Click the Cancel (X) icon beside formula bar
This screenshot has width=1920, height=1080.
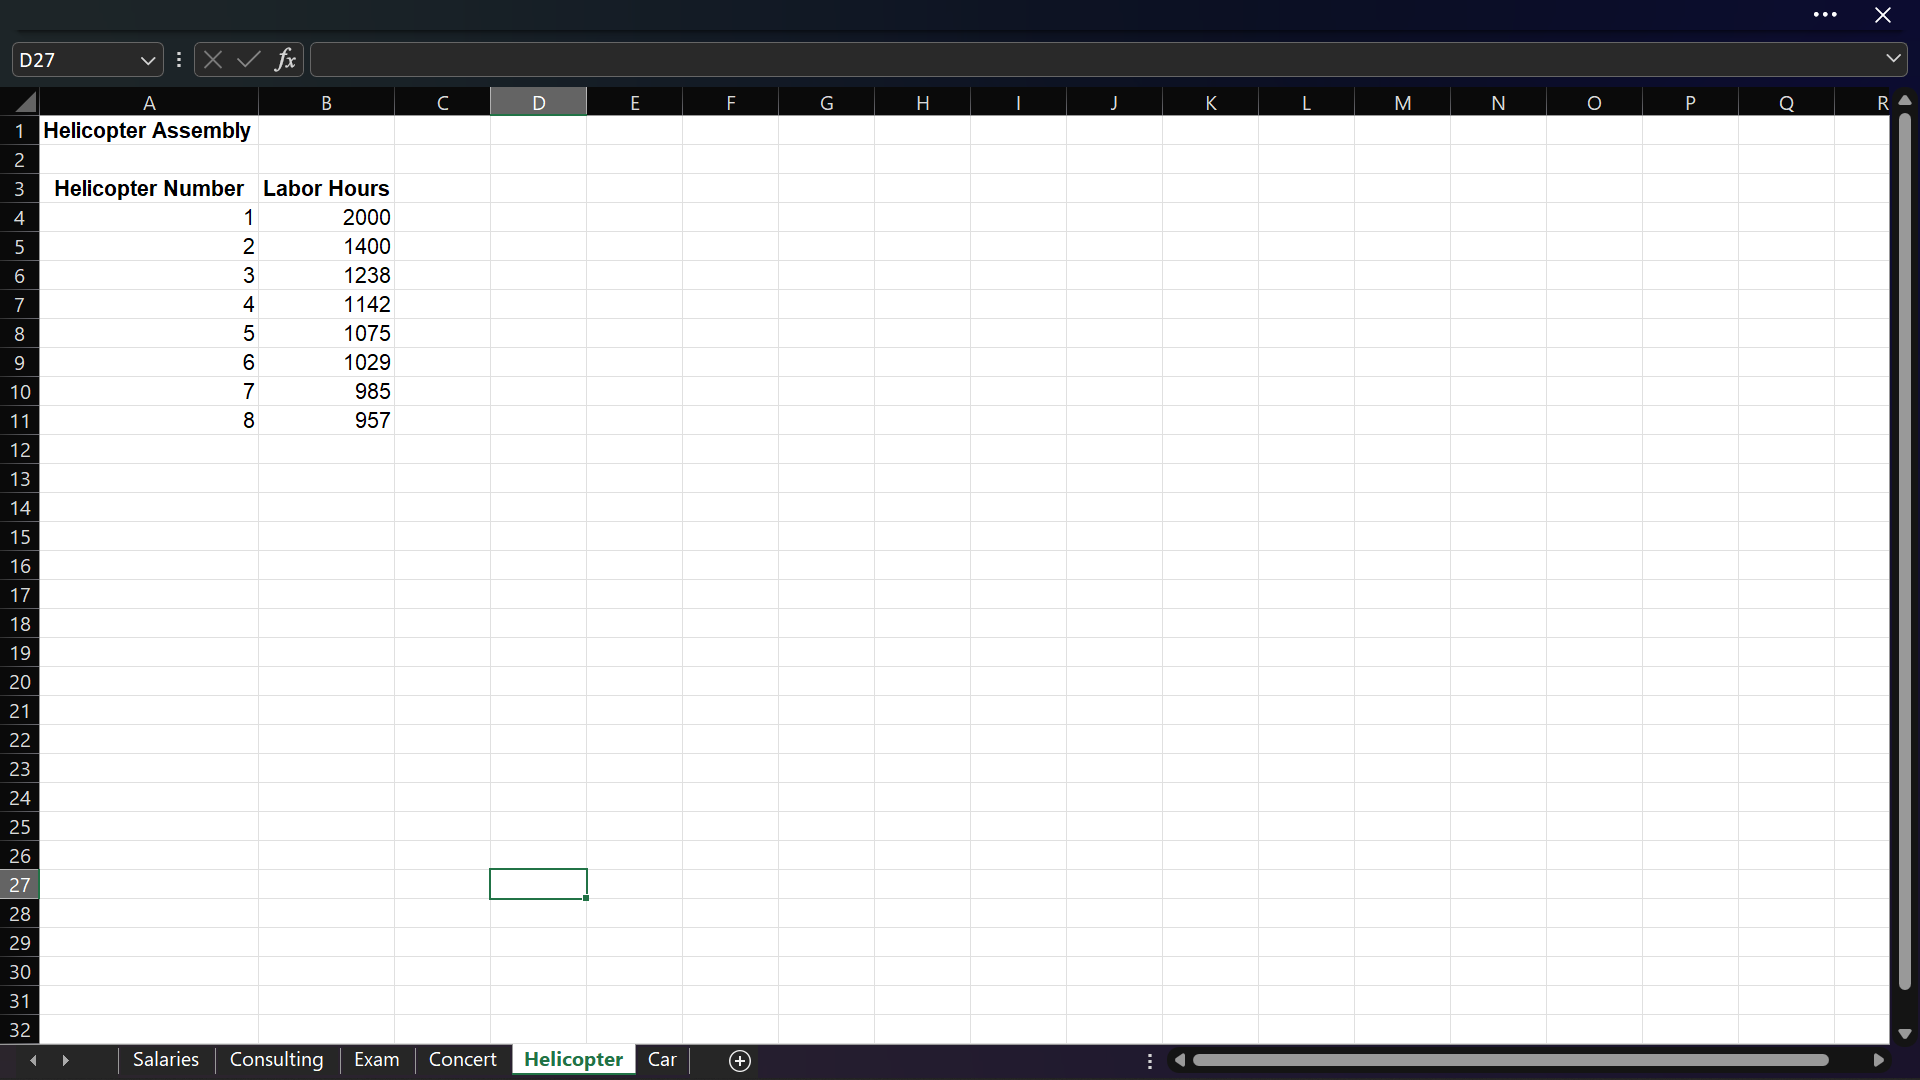click(x=212, y=59)
